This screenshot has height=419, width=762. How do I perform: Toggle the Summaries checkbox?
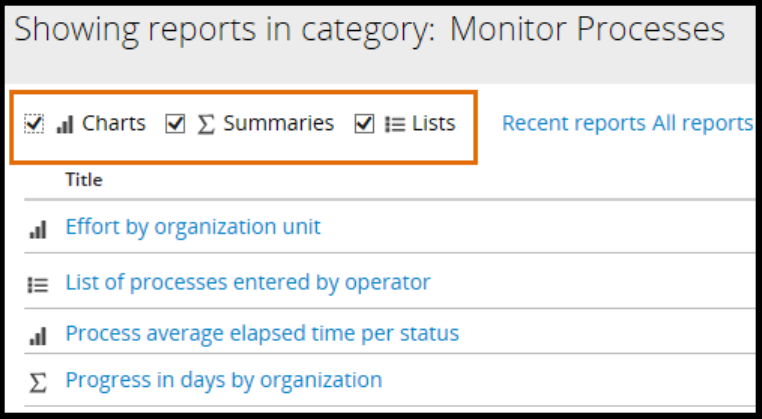pos(176,124)
